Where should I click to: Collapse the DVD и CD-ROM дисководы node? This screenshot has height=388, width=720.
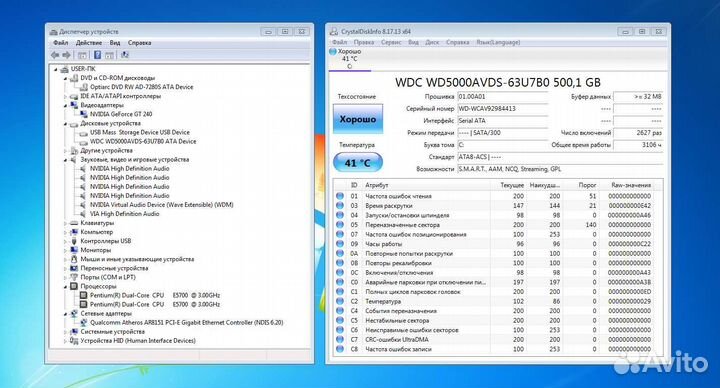pos(65,79)
